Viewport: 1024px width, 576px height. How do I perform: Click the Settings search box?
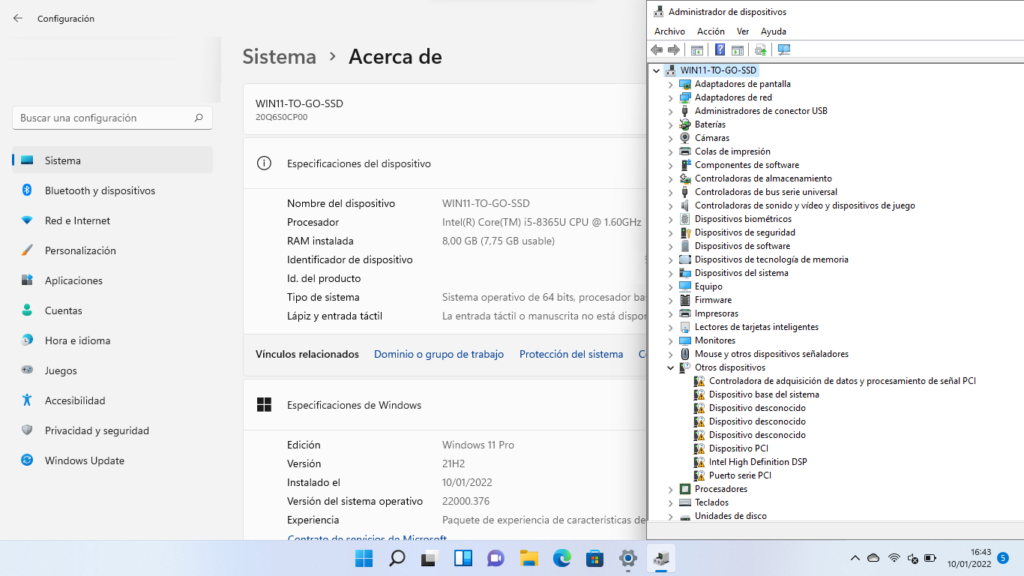click(110, 117)
